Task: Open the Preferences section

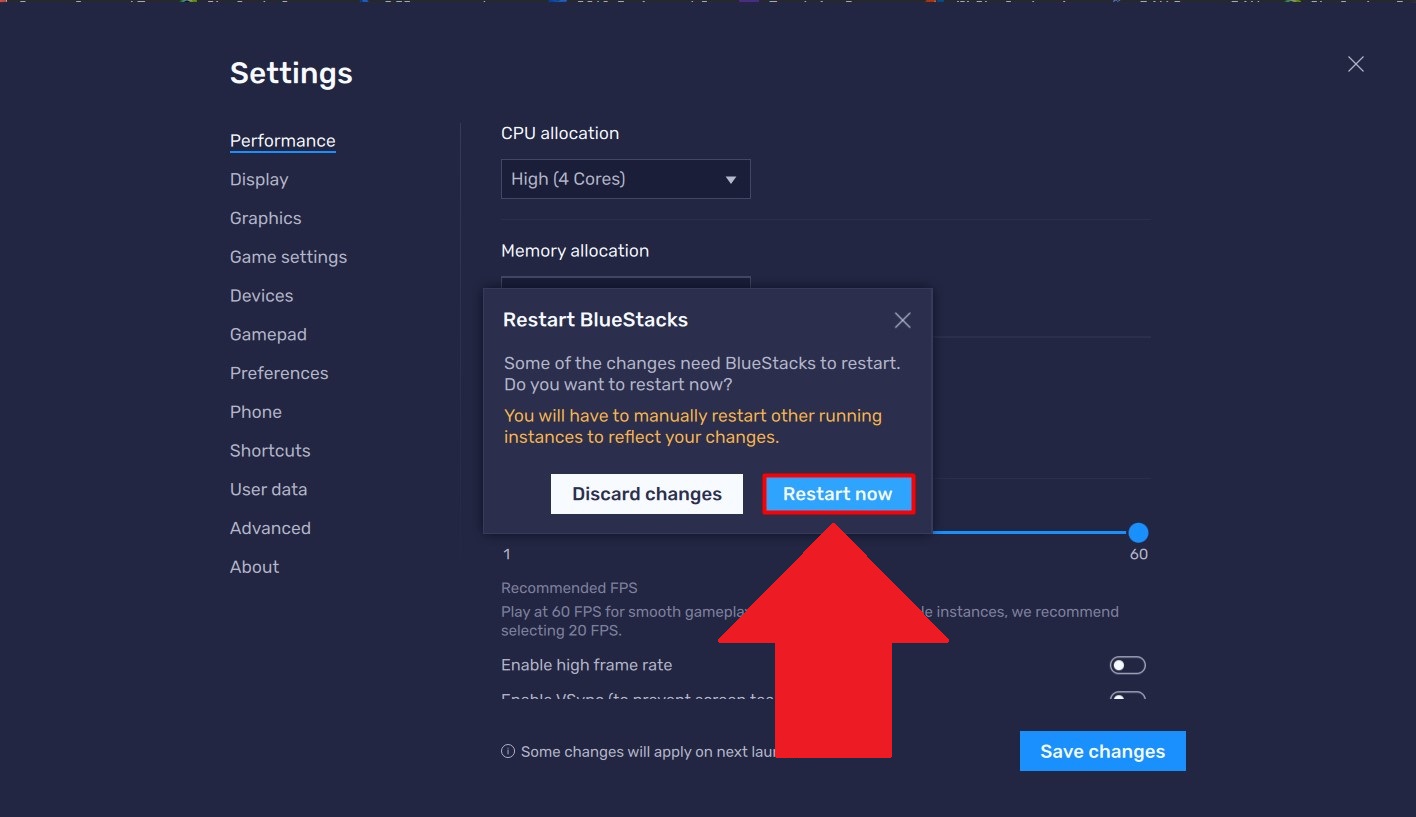Action: [x=279, y=373]
